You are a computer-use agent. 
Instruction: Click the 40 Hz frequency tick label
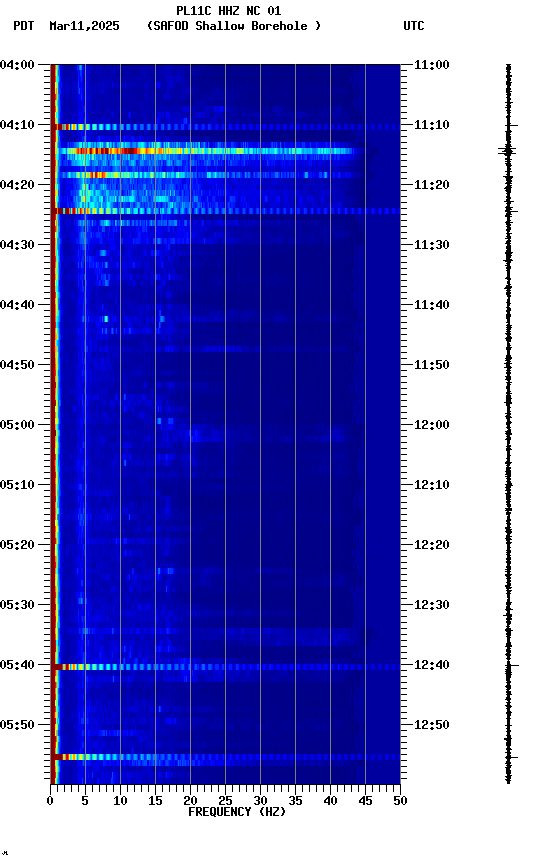click(x=330, y=801)
